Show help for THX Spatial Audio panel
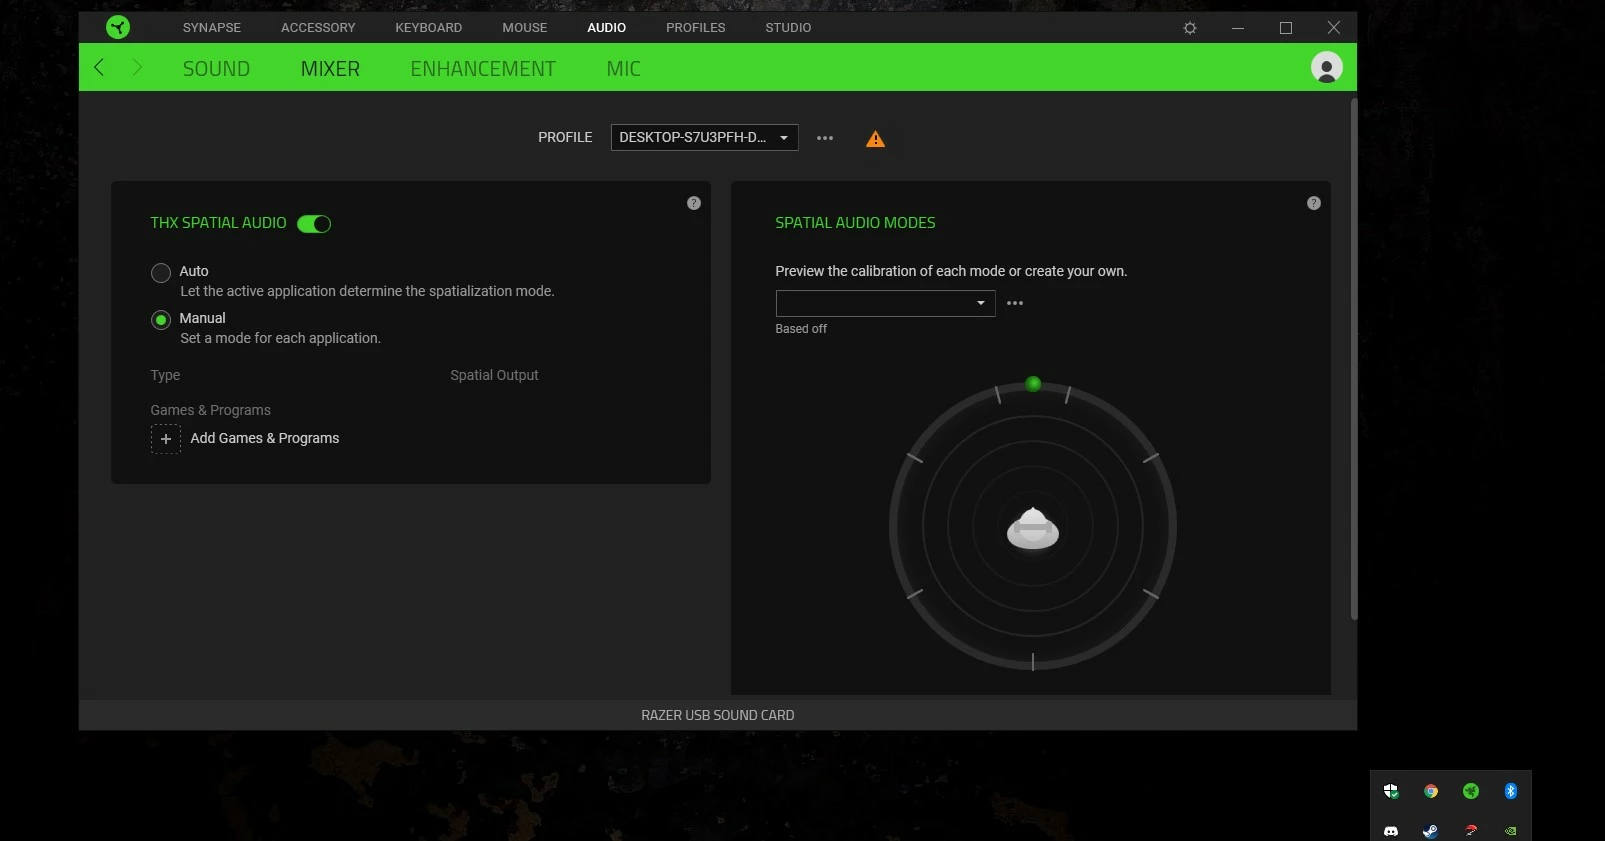The width and height of the screenshot is (1605, 841). coord(694,203)
